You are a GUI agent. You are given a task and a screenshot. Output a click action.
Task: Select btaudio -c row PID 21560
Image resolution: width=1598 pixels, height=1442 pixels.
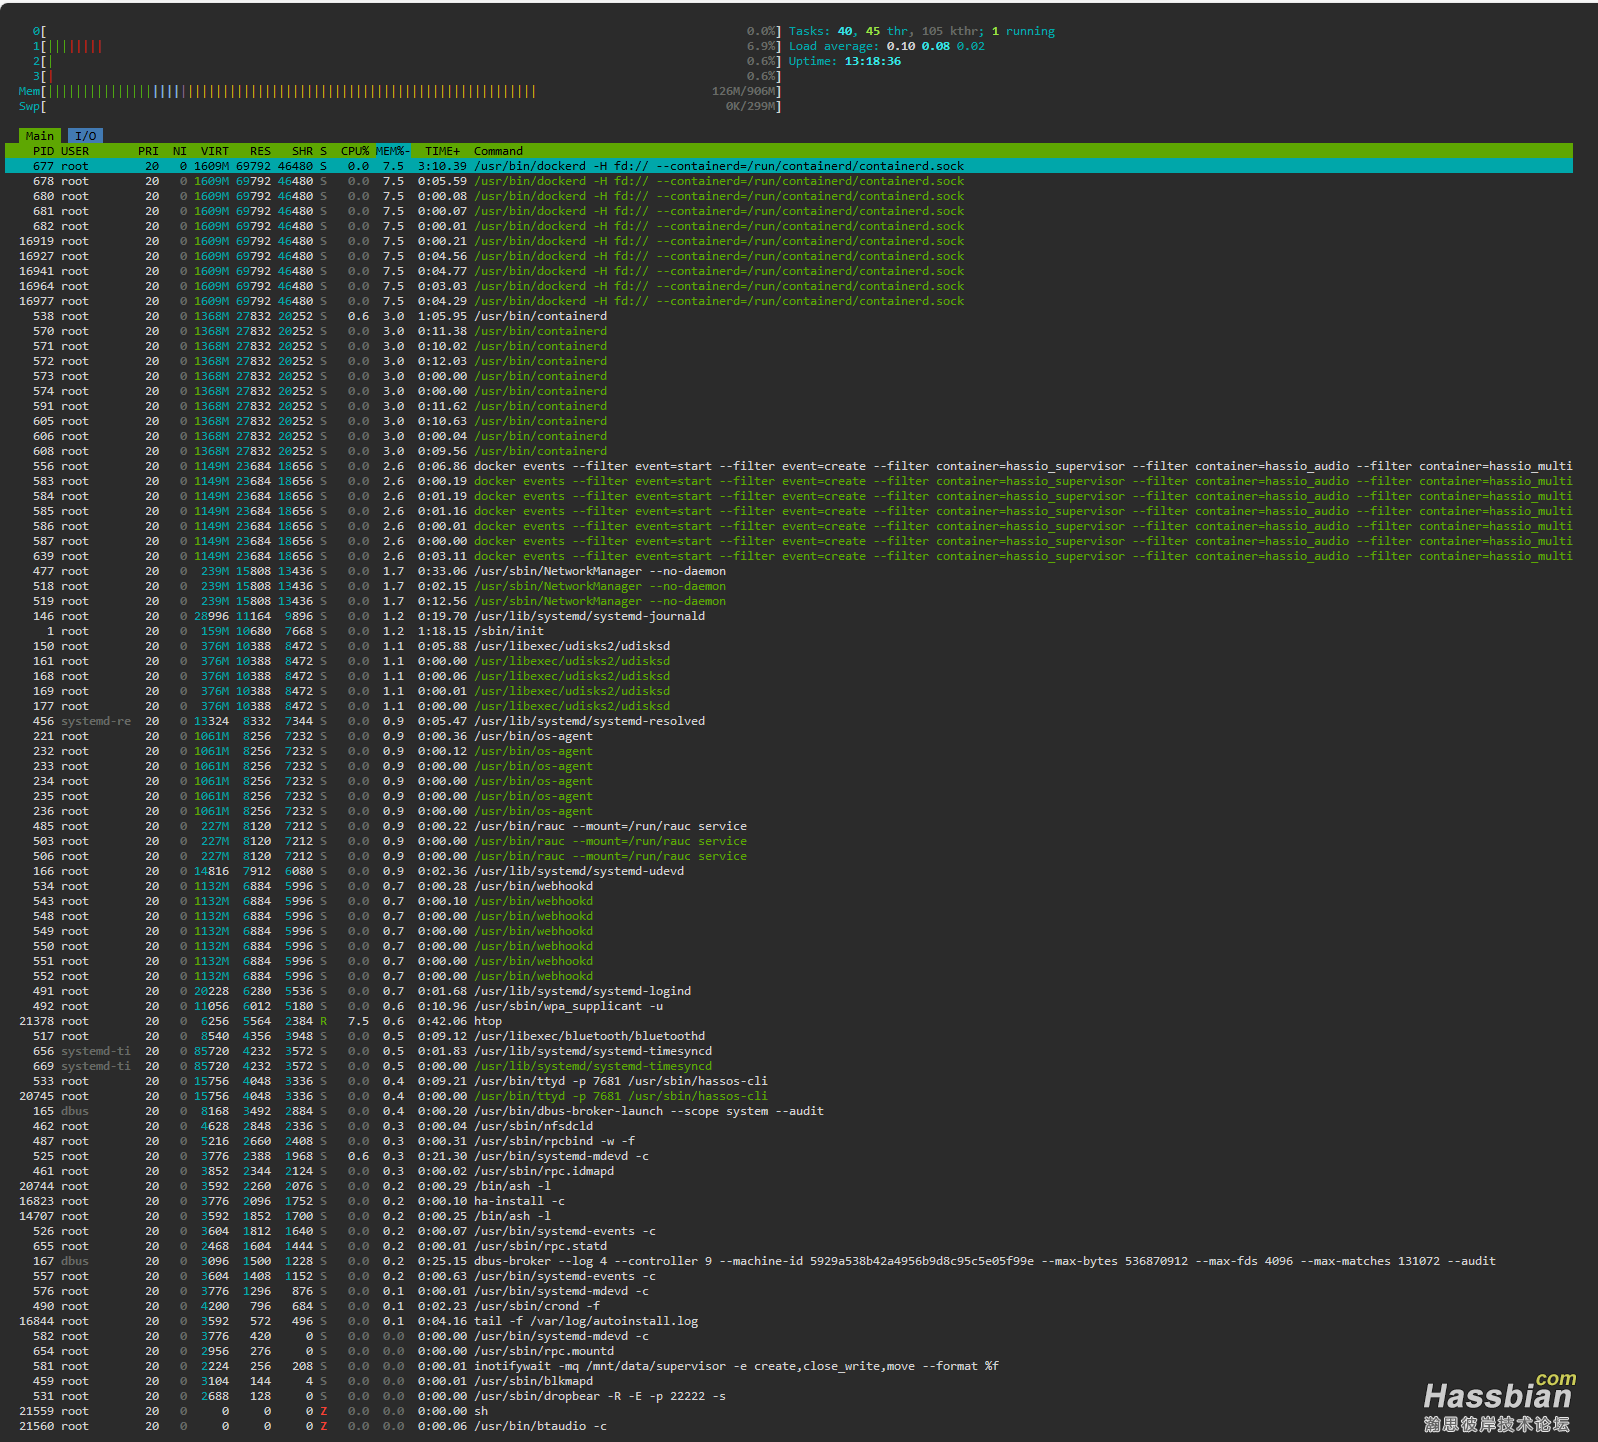click(x=789, y=1426)
